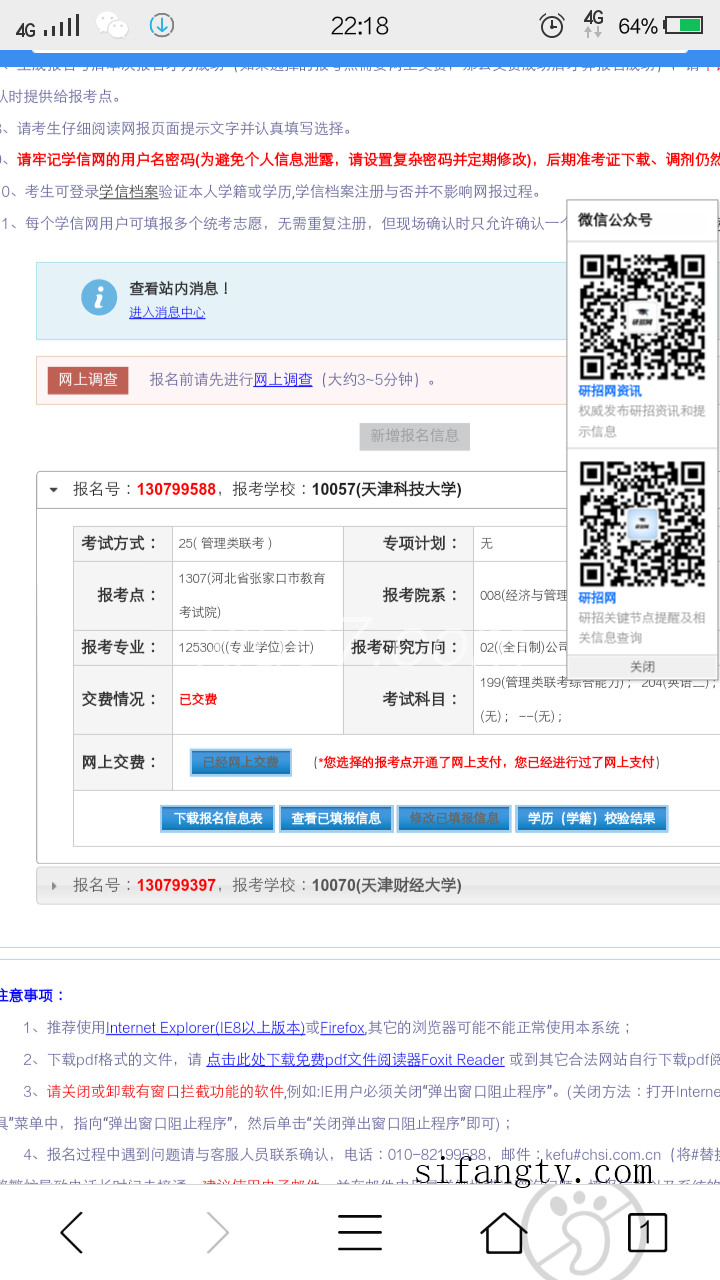Open the 学信档案 link
The width and height of the screenshot is (720, 1280).
128,192
